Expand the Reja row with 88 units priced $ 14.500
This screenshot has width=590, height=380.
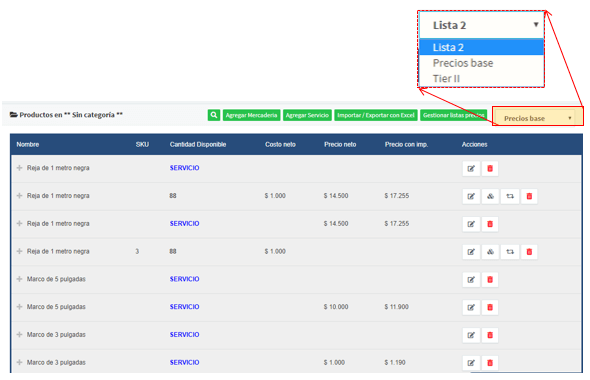click(x=20, y=196)
